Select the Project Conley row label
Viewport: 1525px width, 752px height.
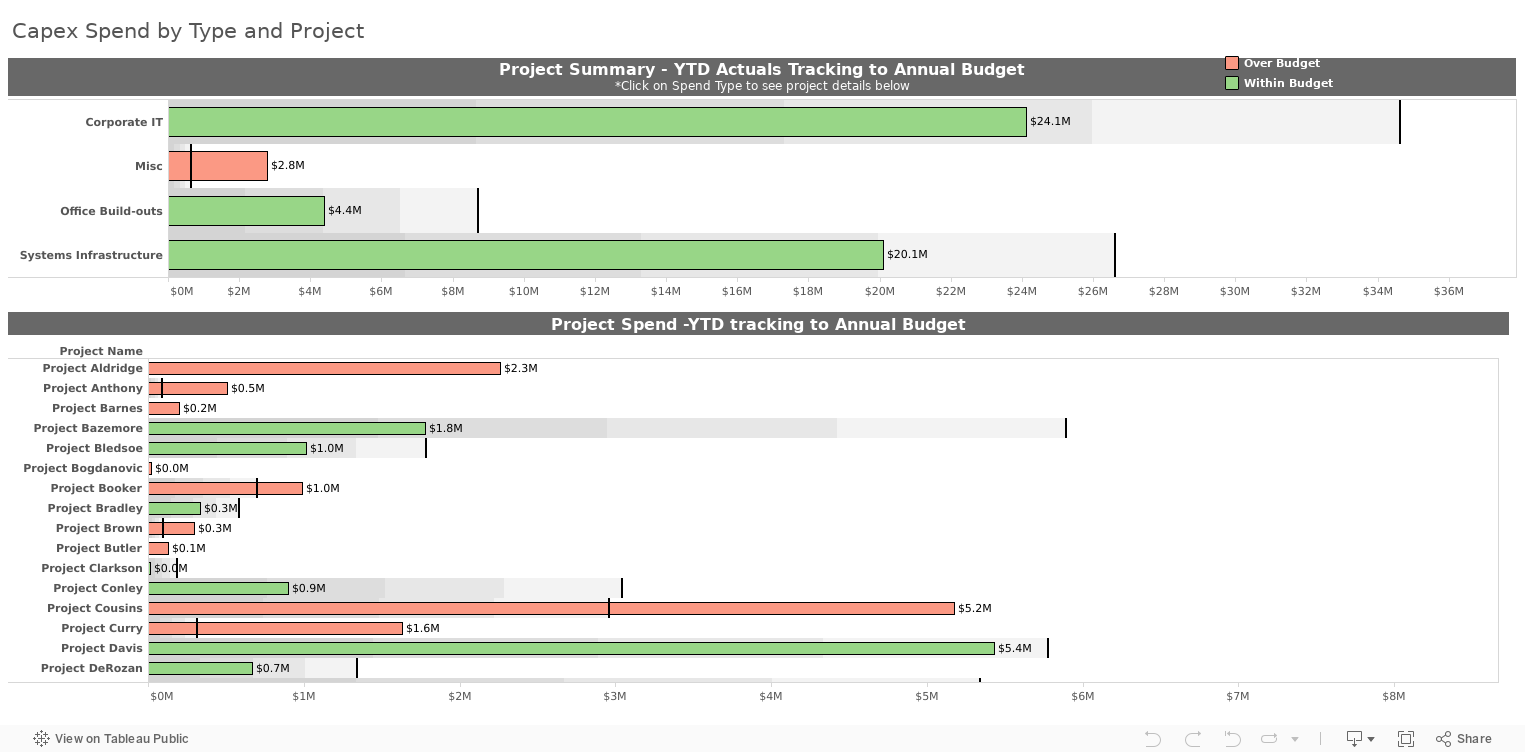(98, 588)
